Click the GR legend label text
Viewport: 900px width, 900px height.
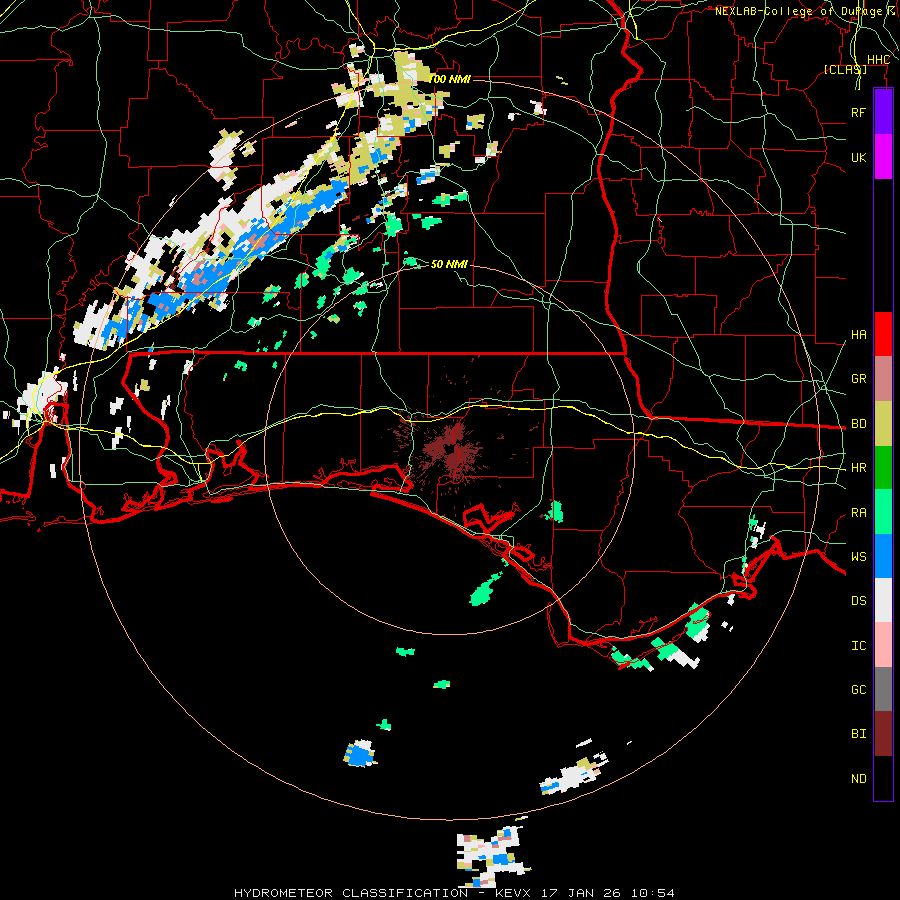coord(858,379)
